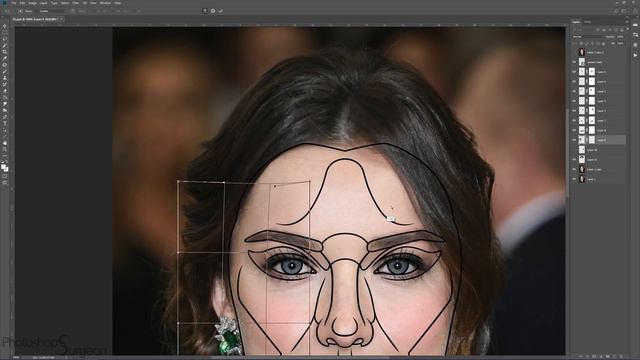Click the foreground color swatch
The height and width of the screenshot is (360, 640).
3,166
